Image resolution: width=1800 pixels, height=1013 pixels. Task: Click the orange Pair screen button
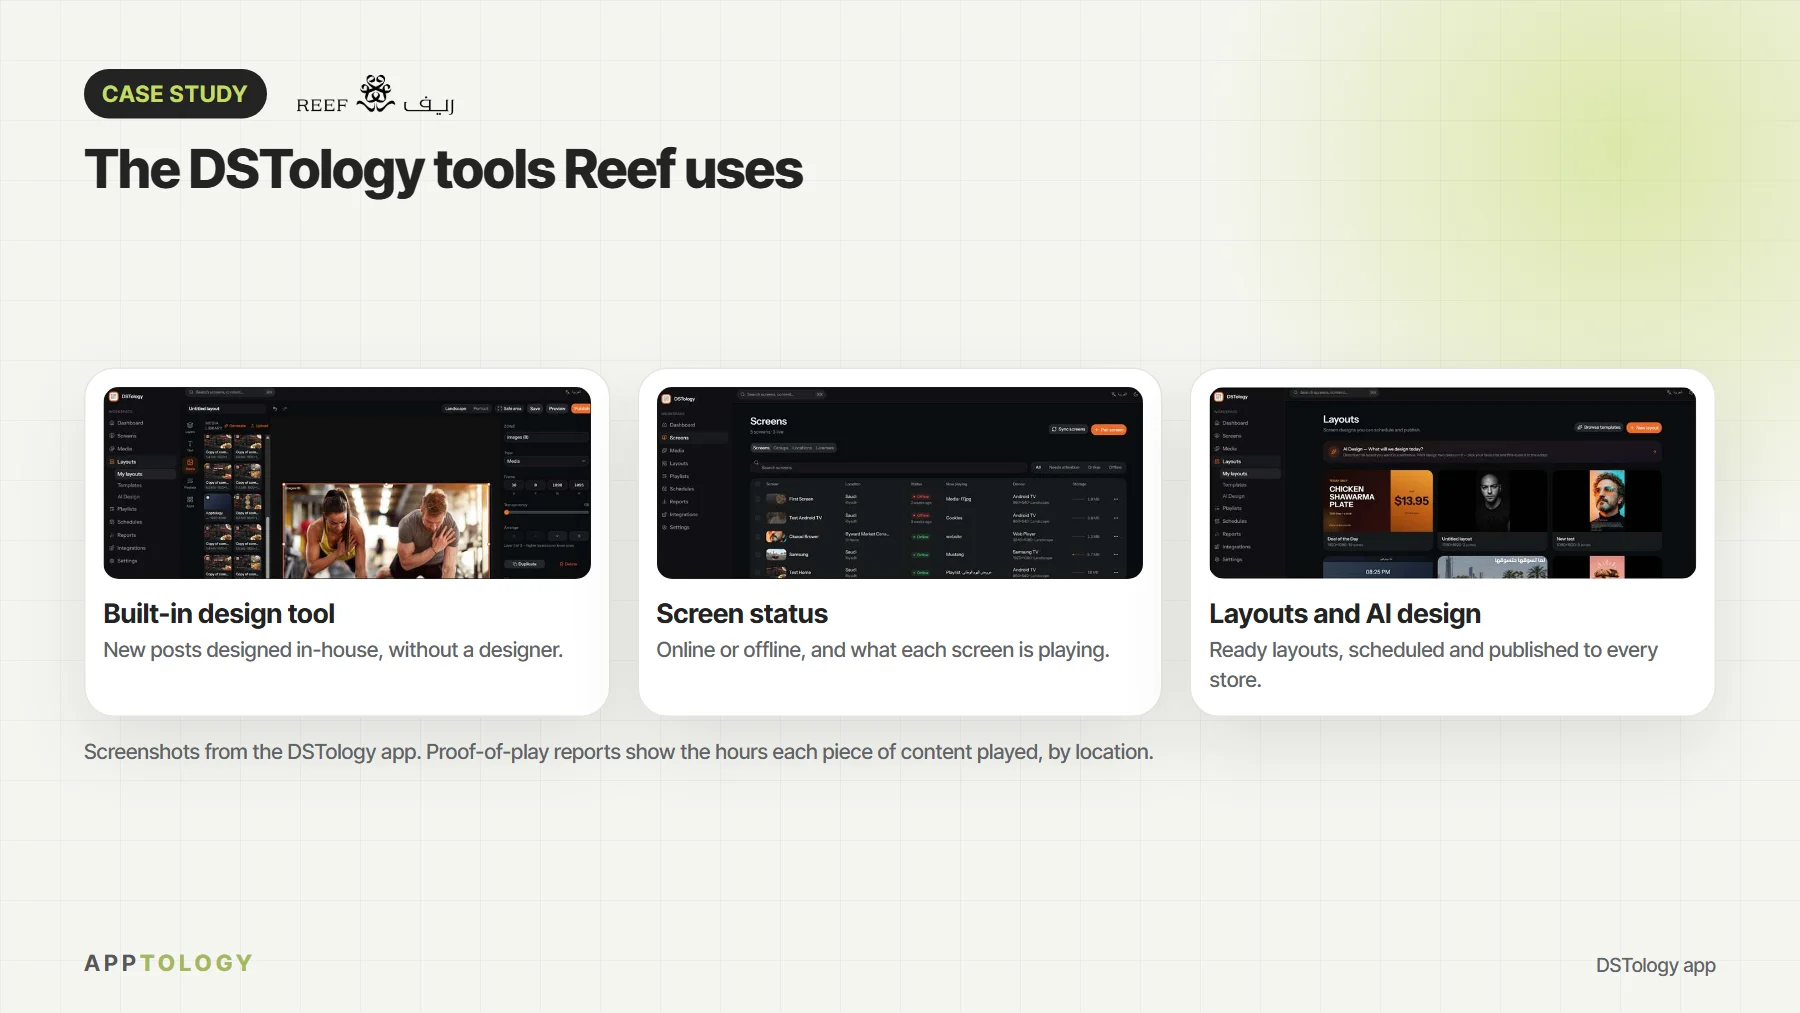[1109, 429]
